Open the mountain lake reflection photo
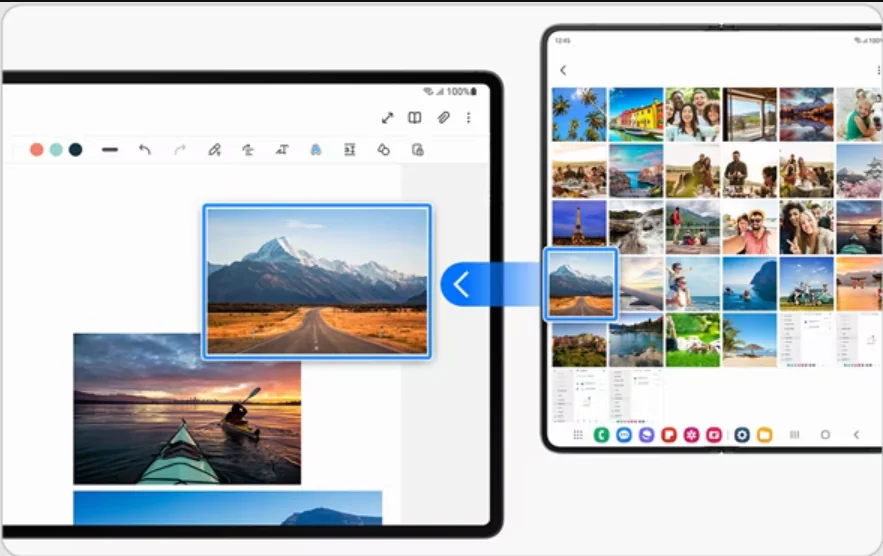 pyautogui.click(x=806, y=114)
